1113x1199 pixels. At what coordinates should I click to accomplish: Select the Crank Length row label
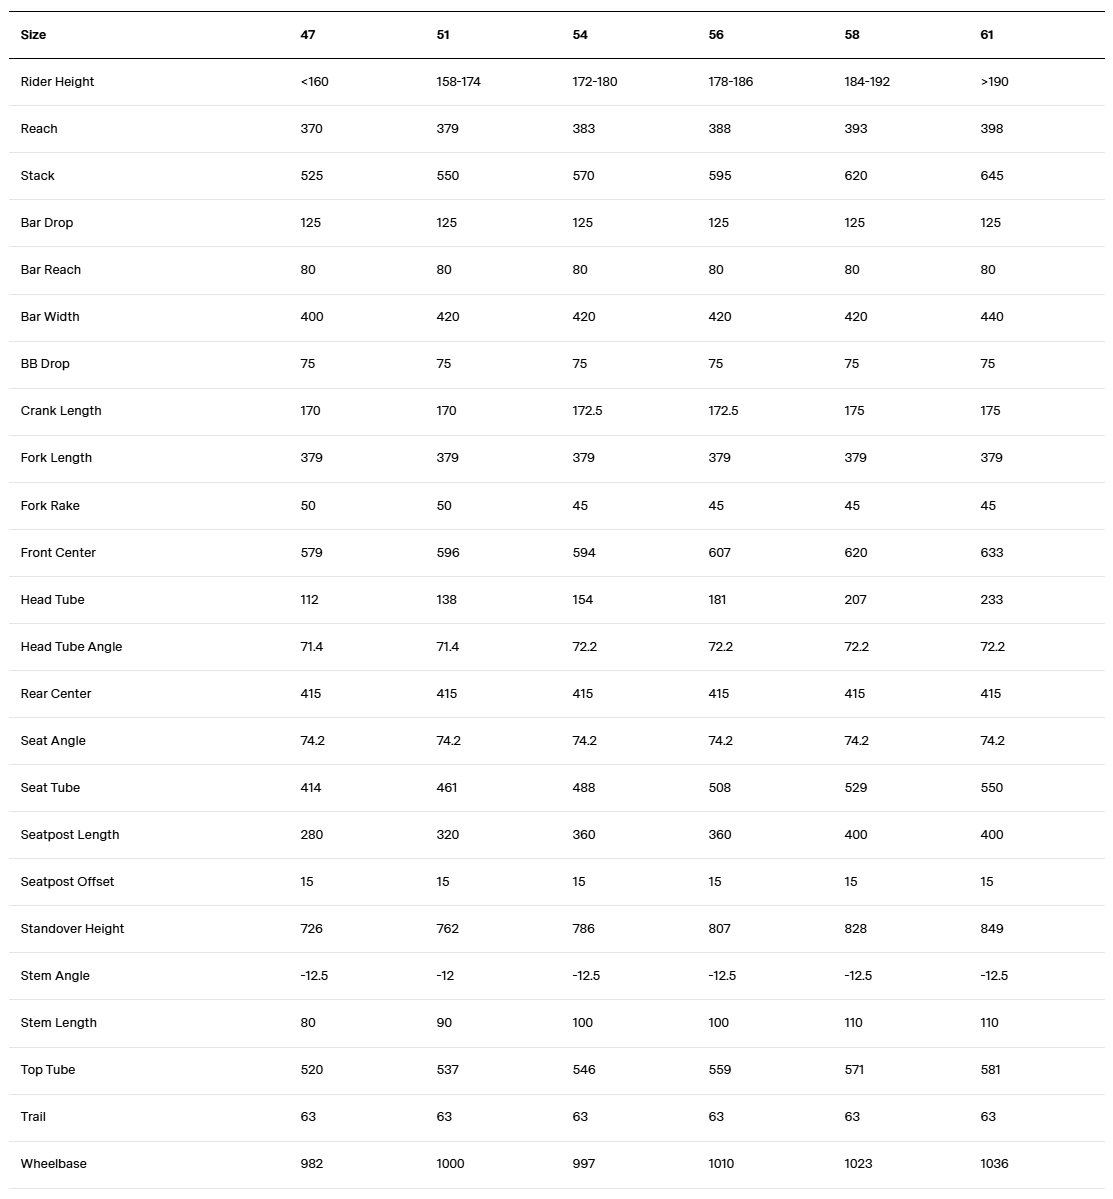coord(61,411)
